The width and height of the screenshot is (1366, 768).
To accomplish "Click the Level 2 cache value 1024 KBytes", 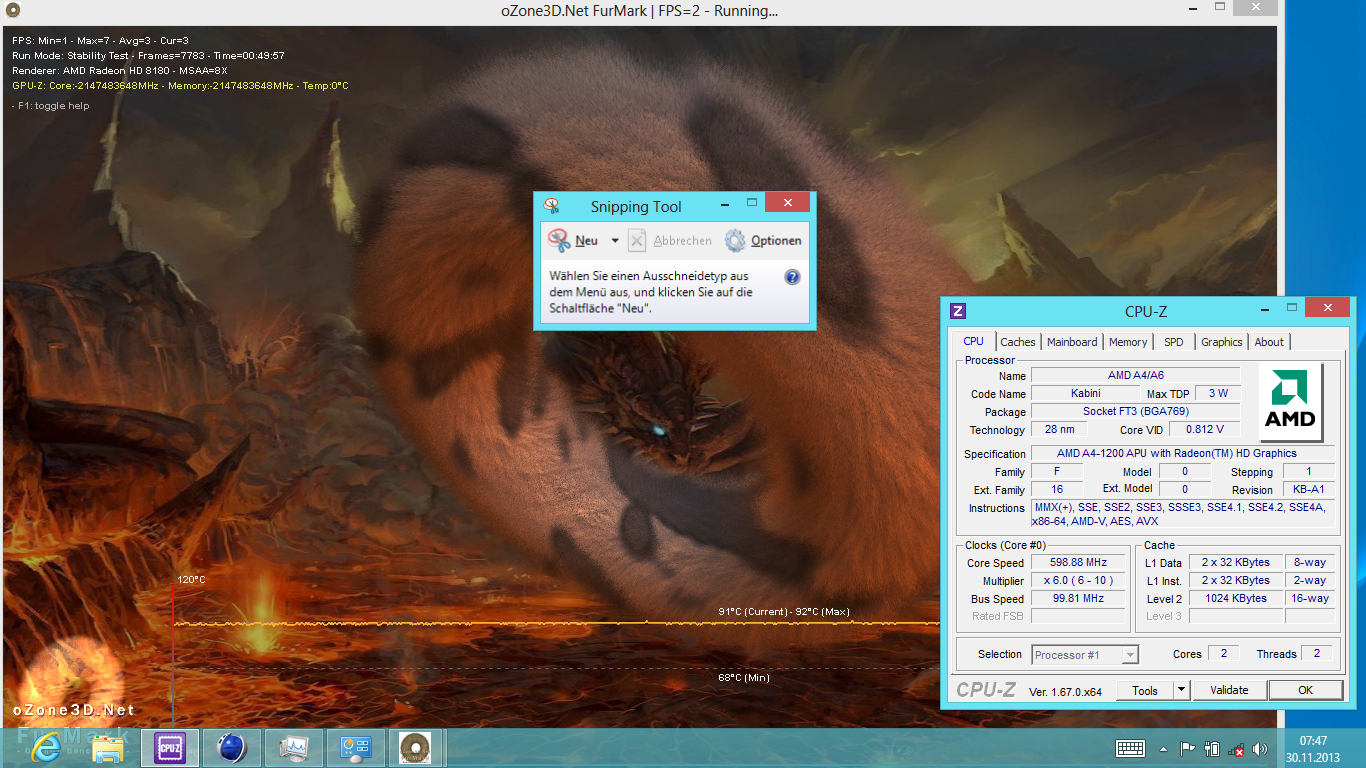I will [1235, 599].
